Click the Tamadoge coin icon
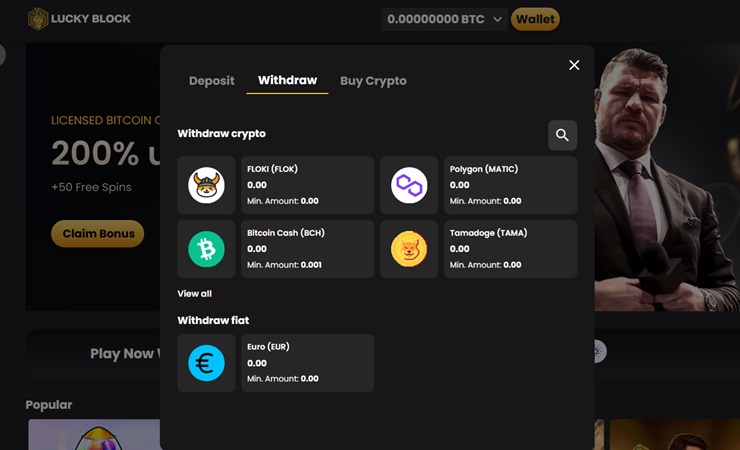The image size is (740, 450). [x=409, y=249]
